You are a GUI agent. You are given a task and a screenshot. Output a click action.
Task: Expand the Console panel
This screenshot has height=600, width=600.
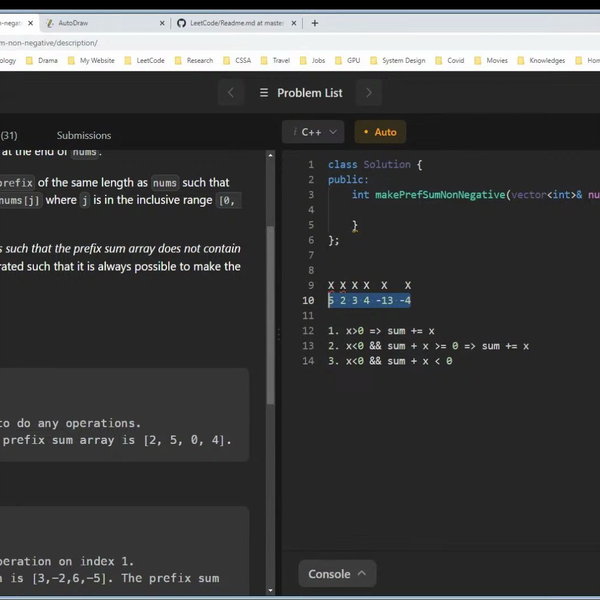(x=336, y=574)
